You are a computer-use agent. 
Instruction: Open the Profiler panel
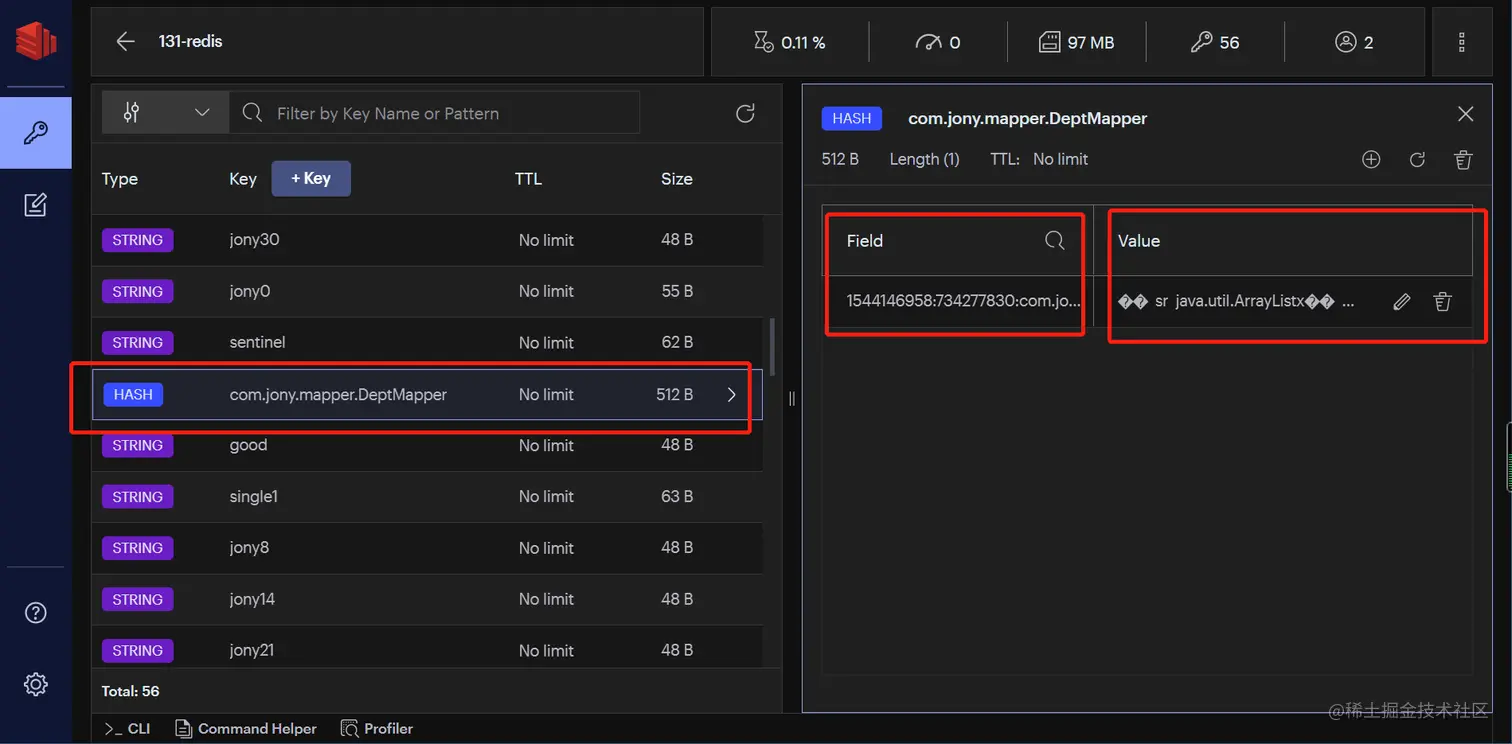coord(377,729)
